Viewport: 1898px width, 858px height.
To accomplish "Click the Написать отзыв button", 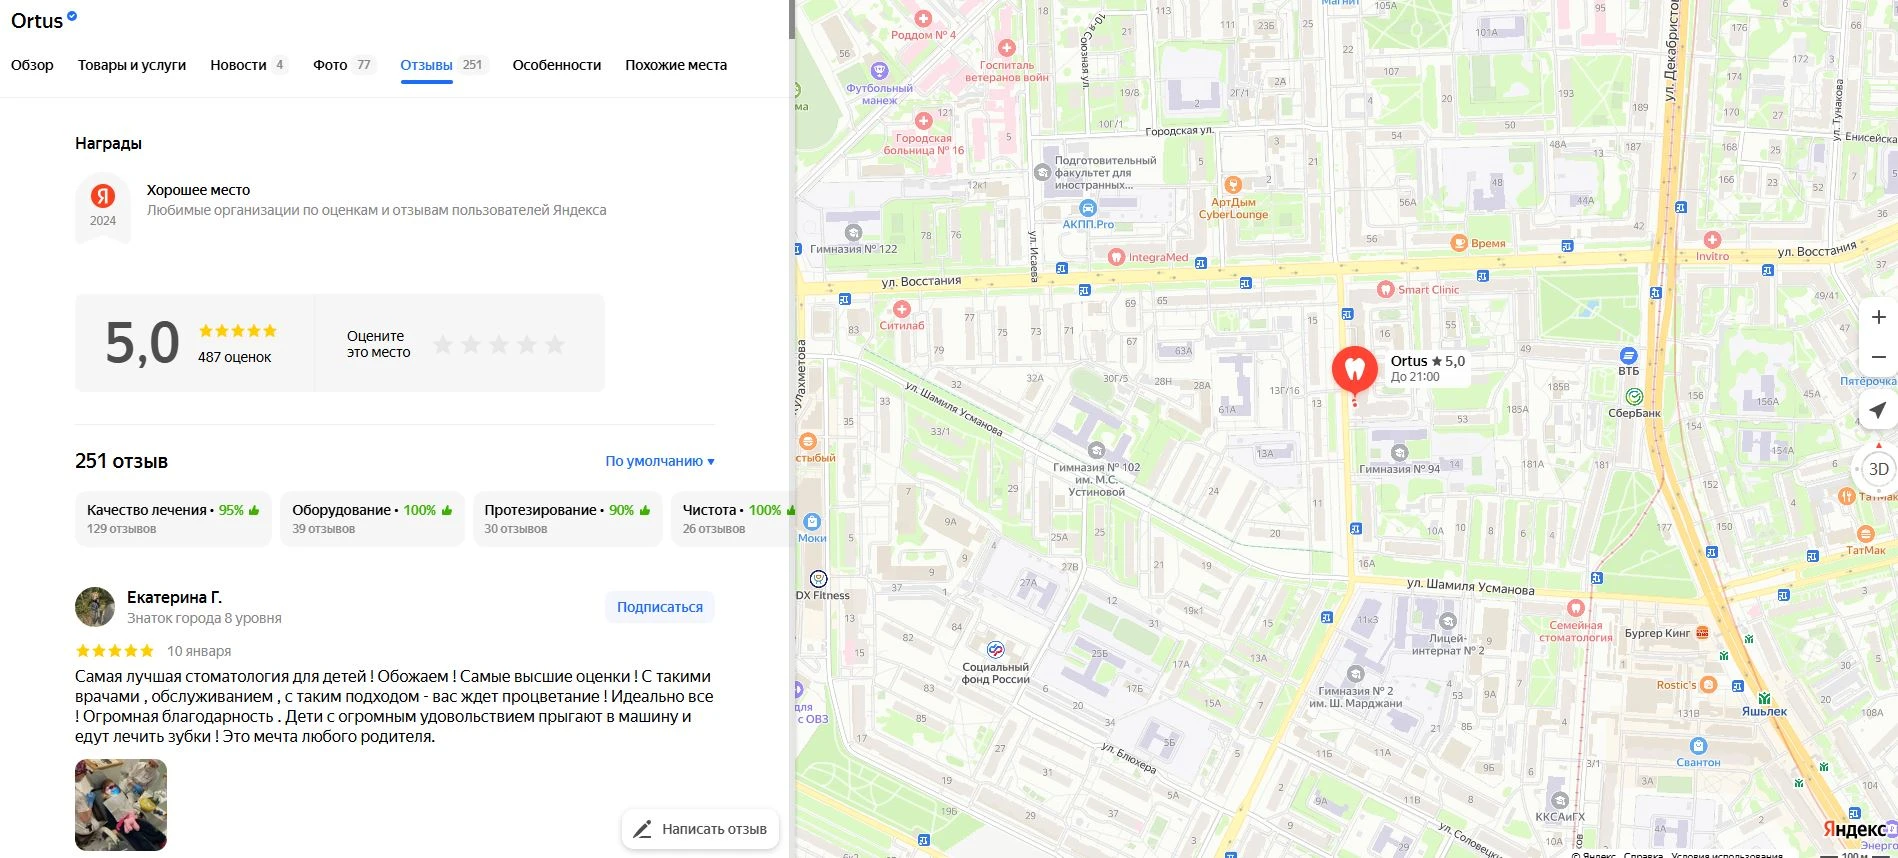I will click(x=700, y=829).
